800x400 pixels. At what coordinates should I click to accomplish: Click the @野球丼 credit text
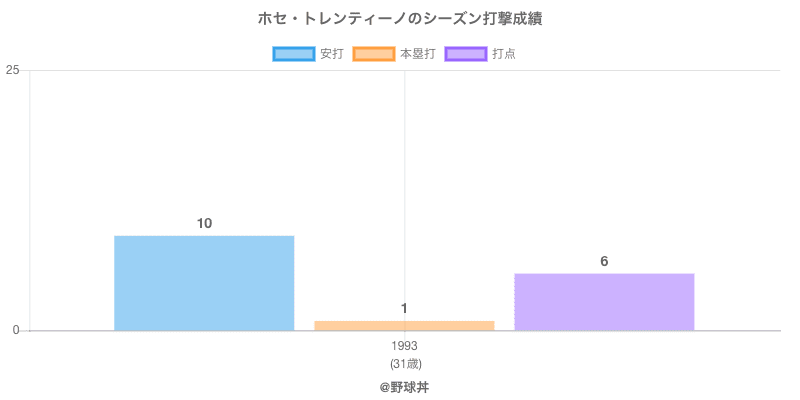point(404,386)
